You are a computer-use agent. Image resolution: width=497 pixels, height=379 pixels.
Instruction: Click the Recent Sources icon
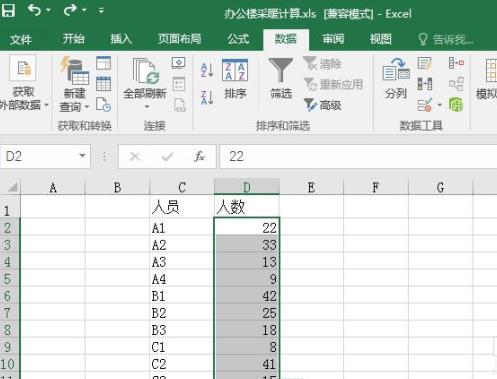[x=103, y=104]
